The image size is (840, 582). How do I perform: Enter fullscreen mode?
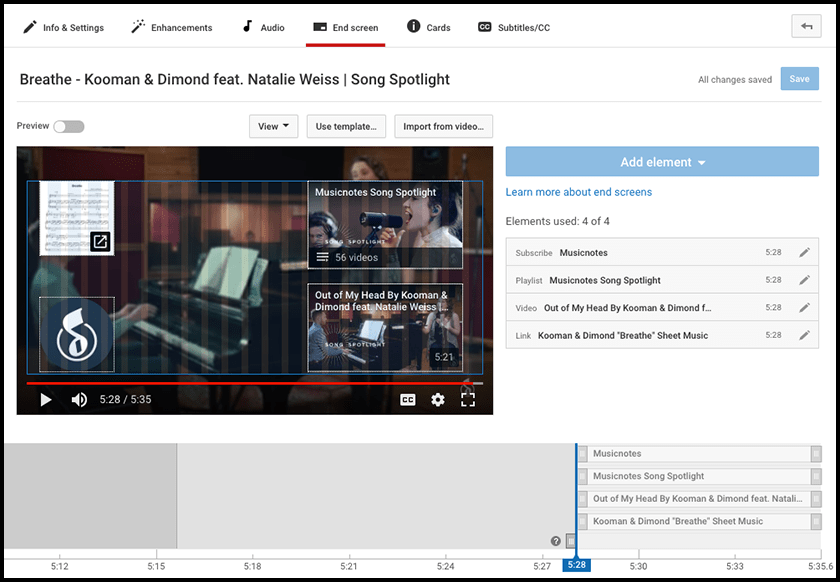point(468,400)
